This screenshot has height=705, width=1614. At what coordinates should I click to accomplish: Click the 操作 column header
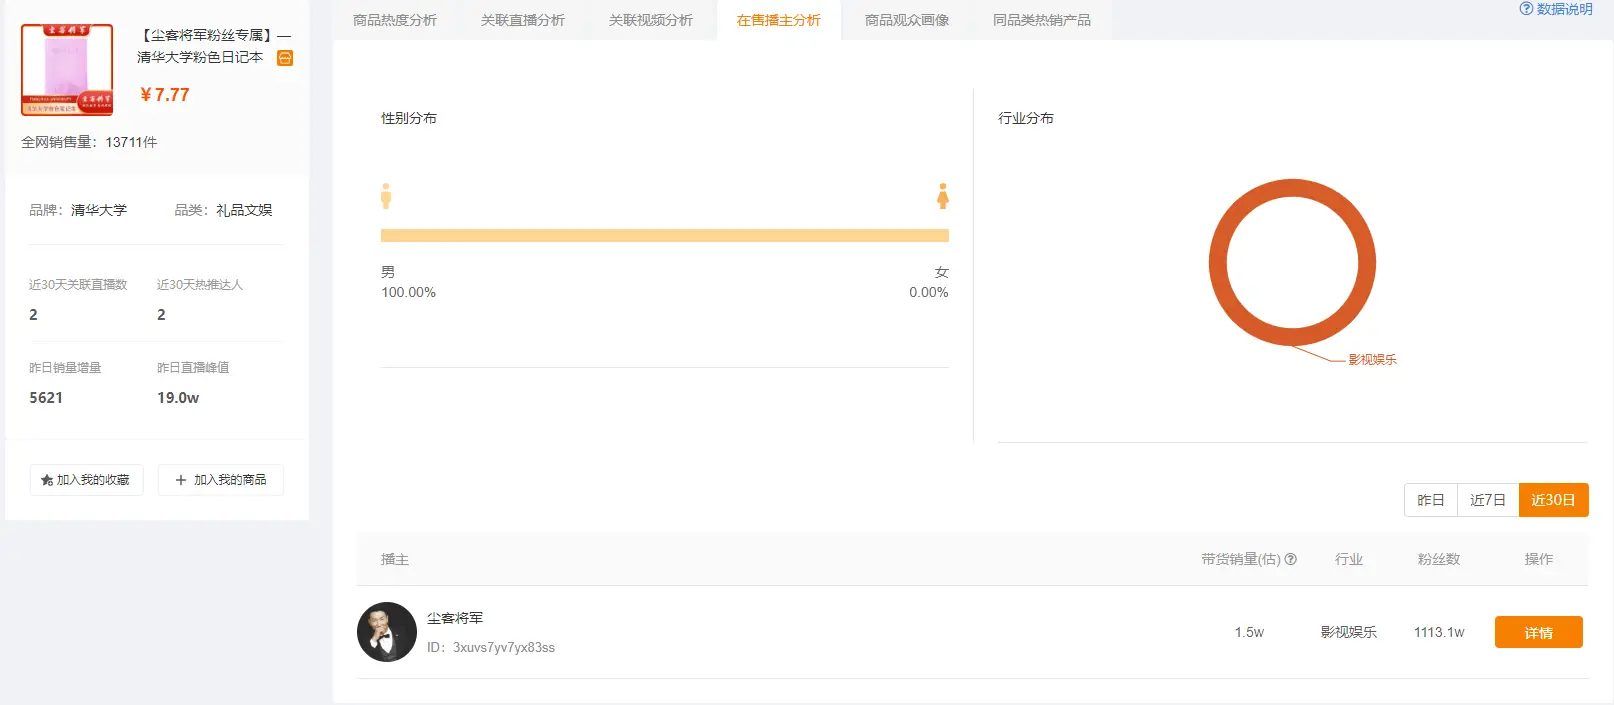click(x=1539, y=559)
